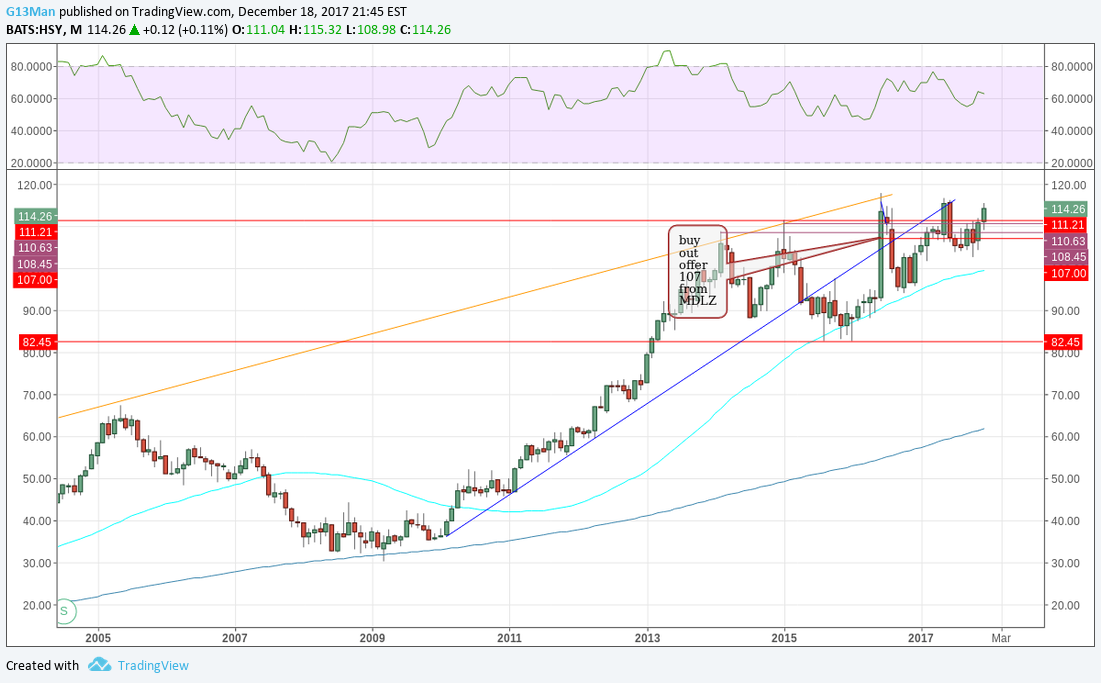This screenshot has width=1101, height=683.
Task: Click the TradingView cloud logo icon
Action: 99,664
